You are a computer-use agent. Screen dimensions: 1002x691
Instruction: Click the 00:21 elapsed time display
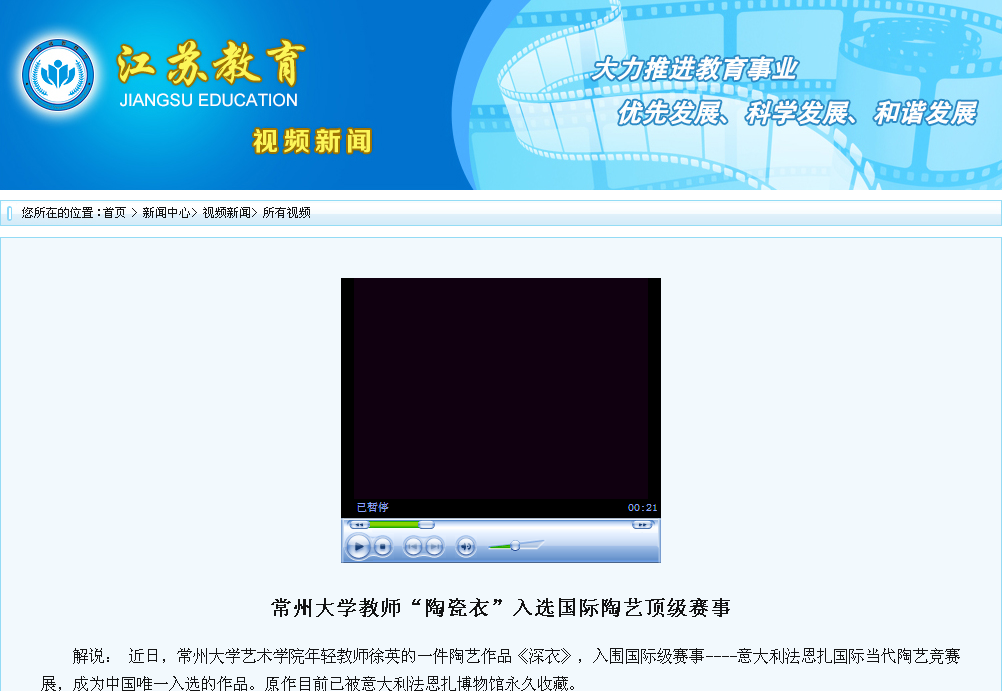642,508
